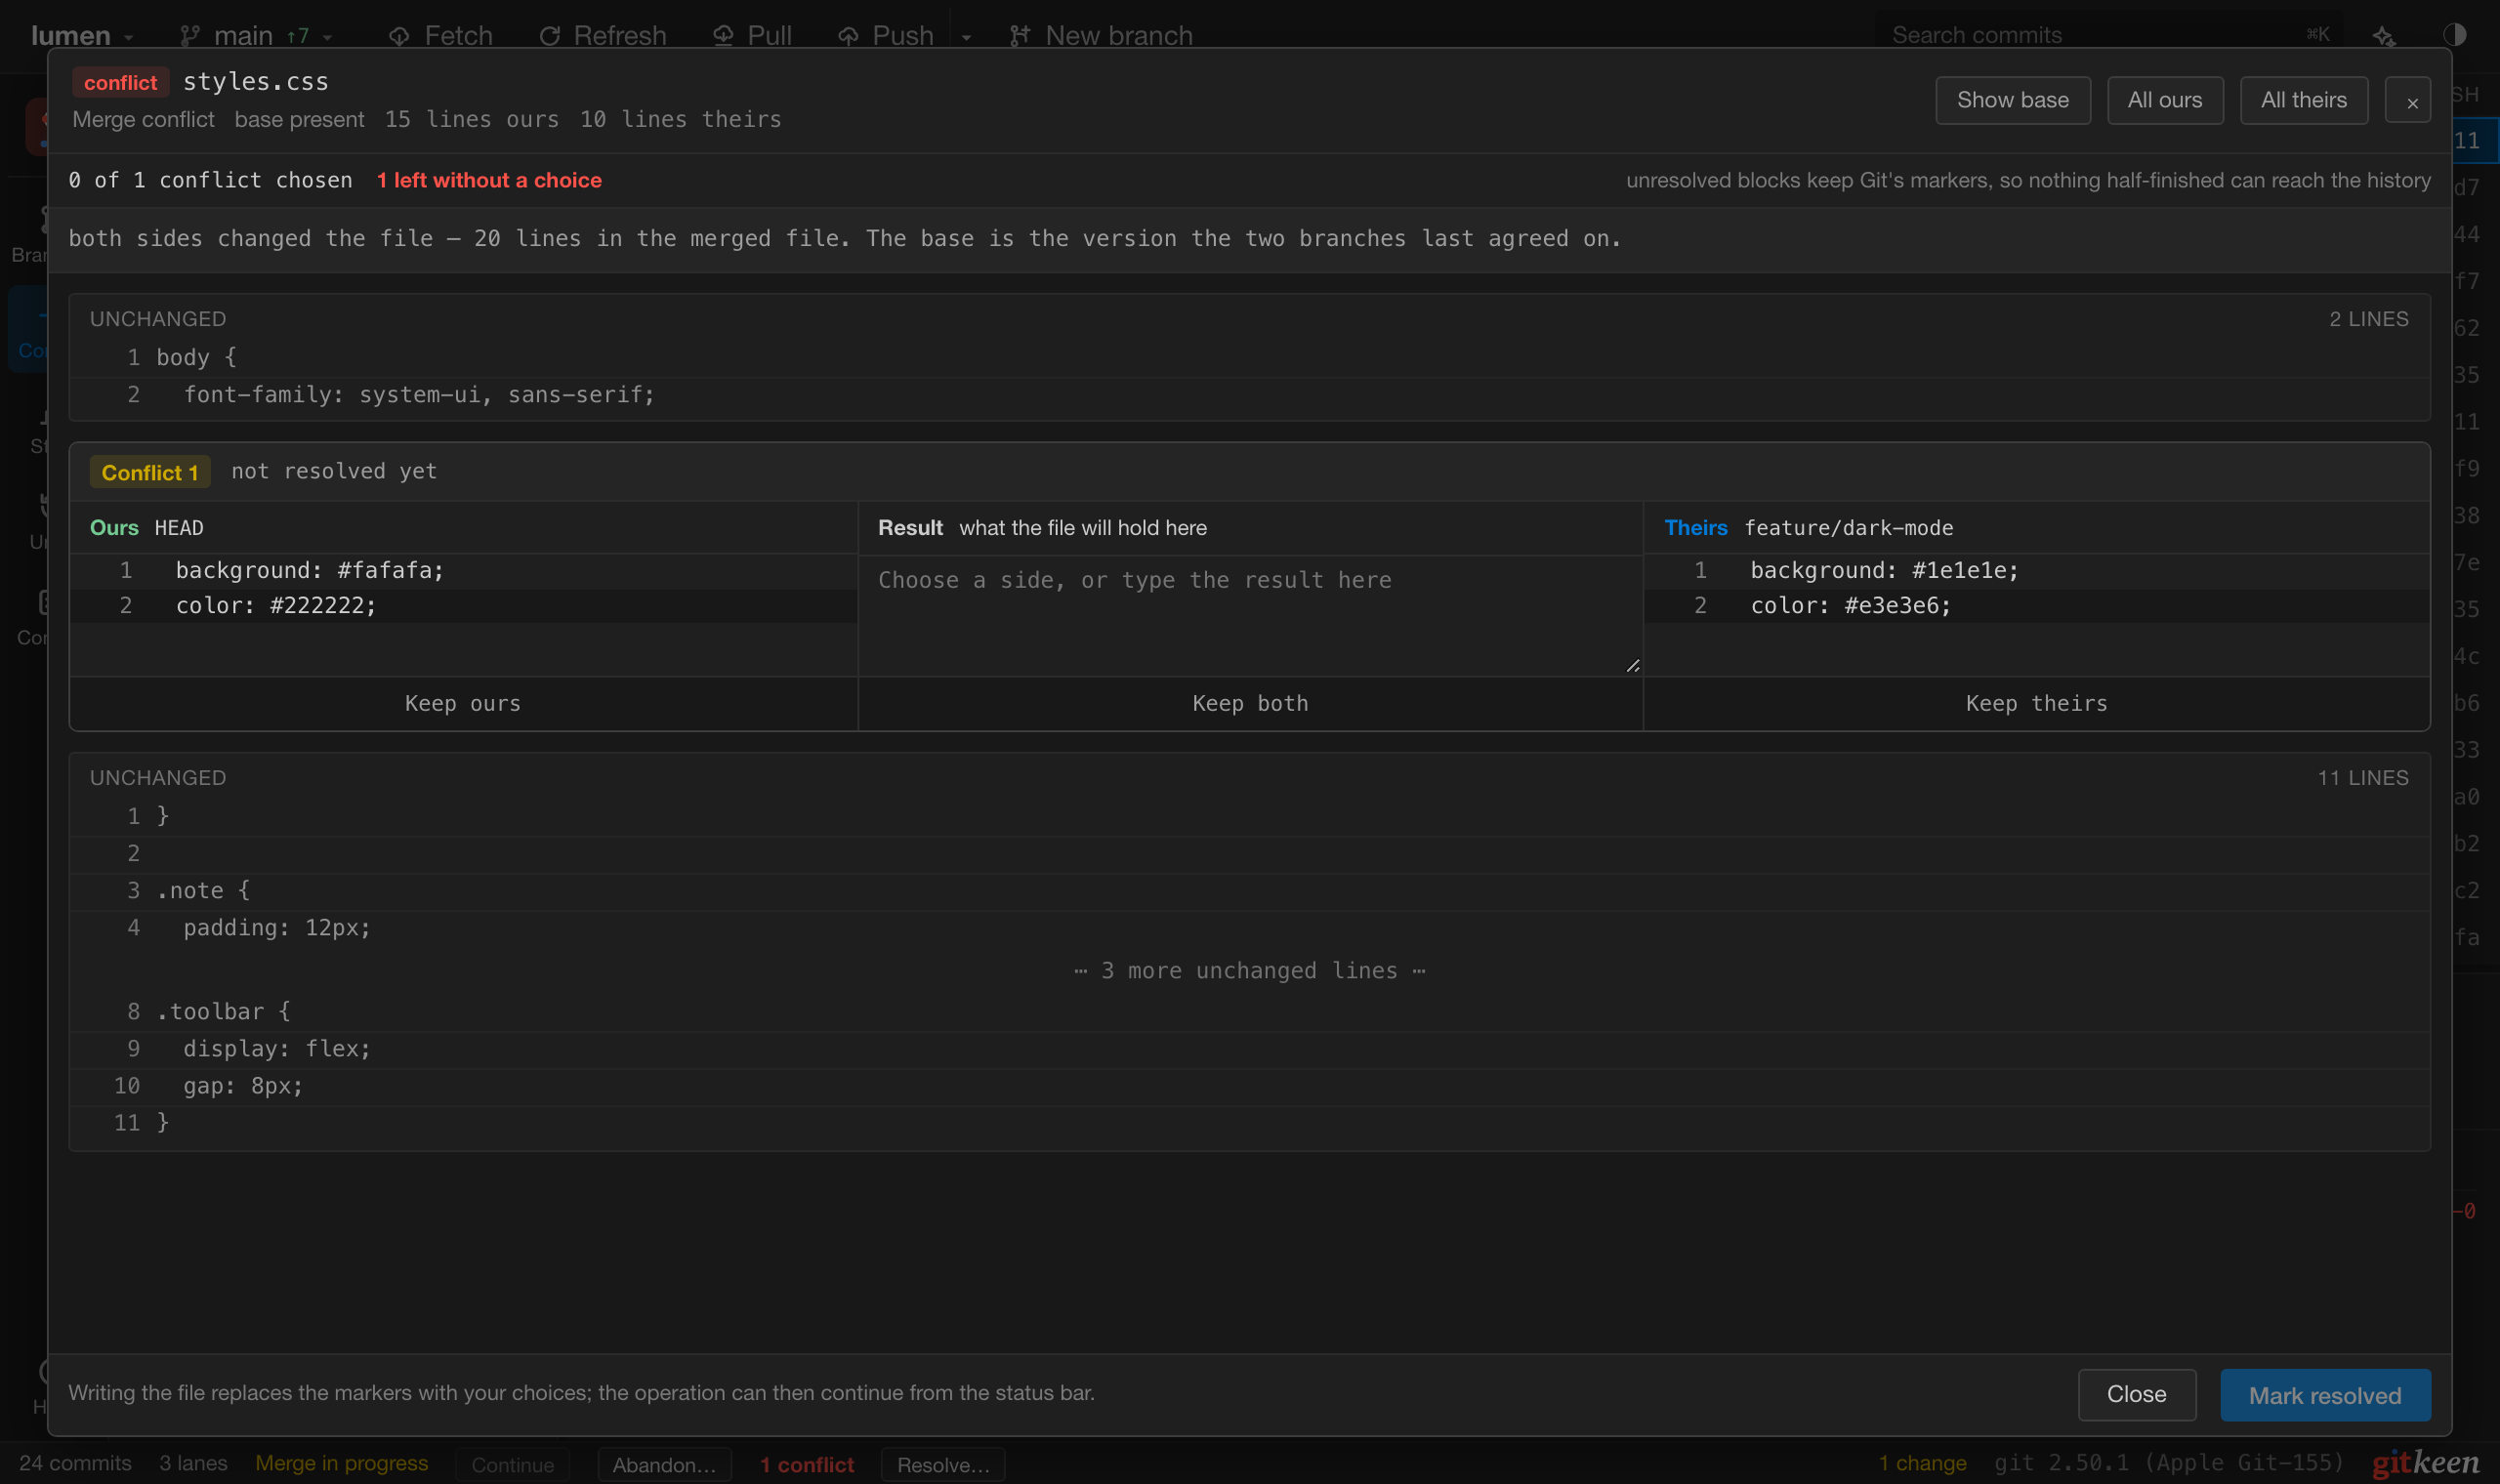Click Keep ours for Conflict 1
Image resolution: width=2500 pixels, height=1484 pixels.
tap(463, 703)
